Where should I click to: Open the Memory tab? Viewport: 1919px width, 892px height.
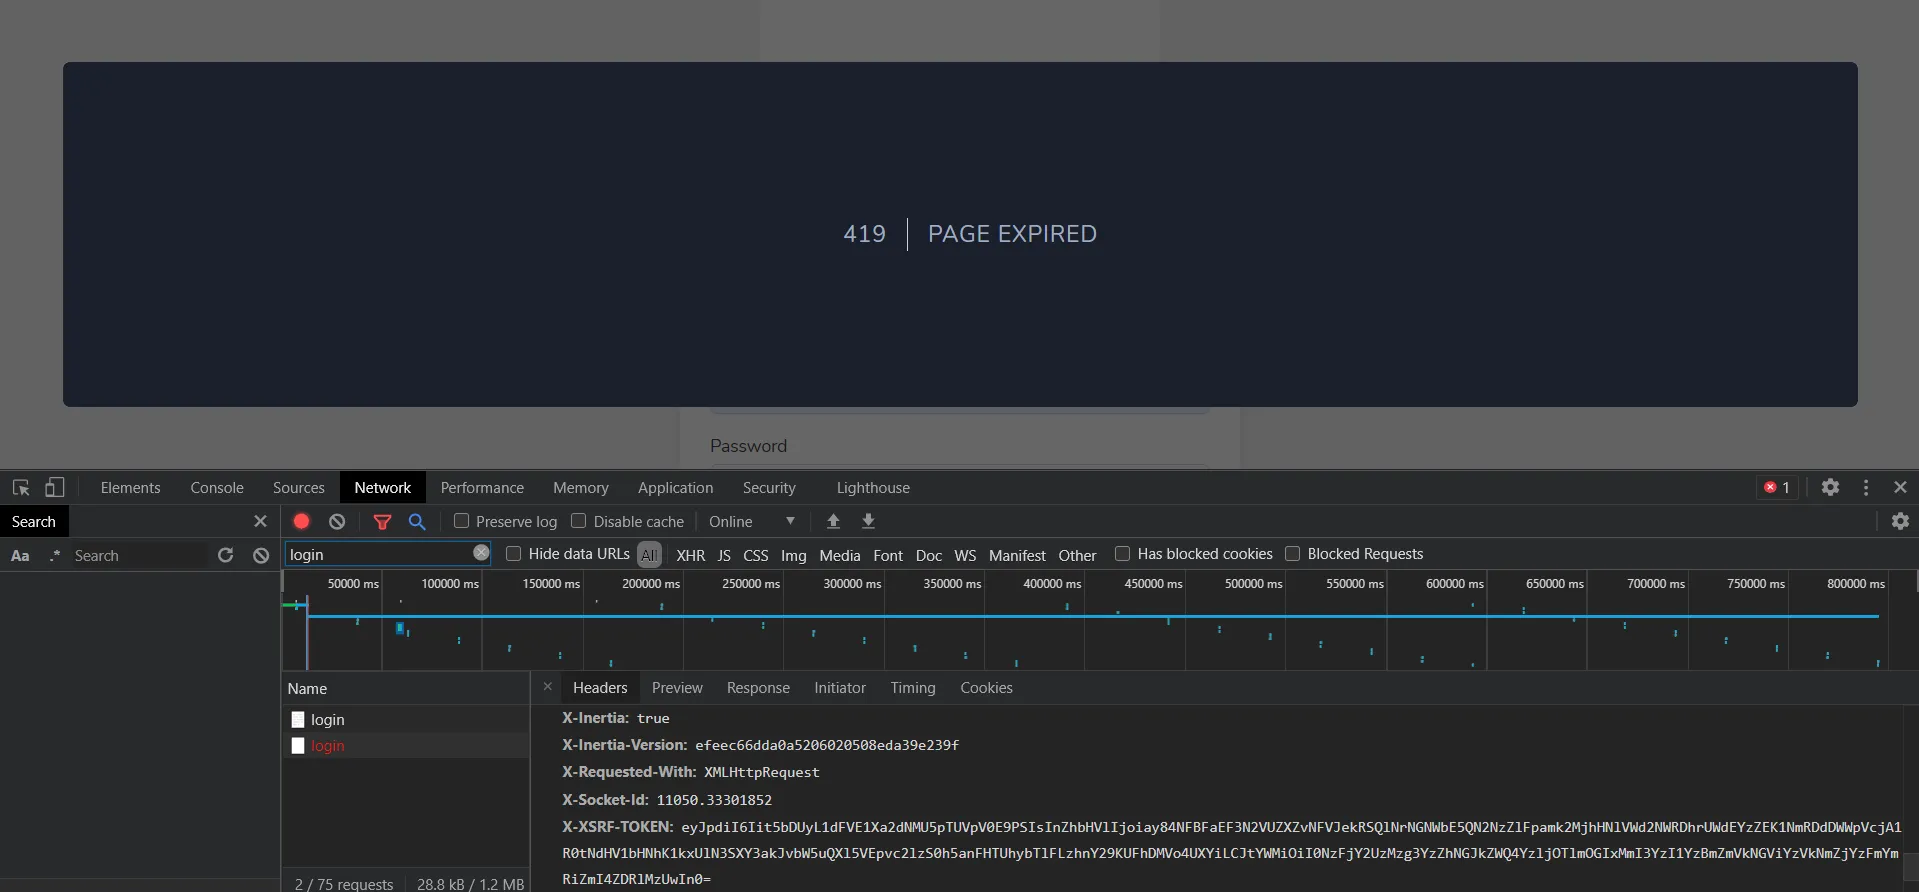pyautogui.click(x=581, y=488)
